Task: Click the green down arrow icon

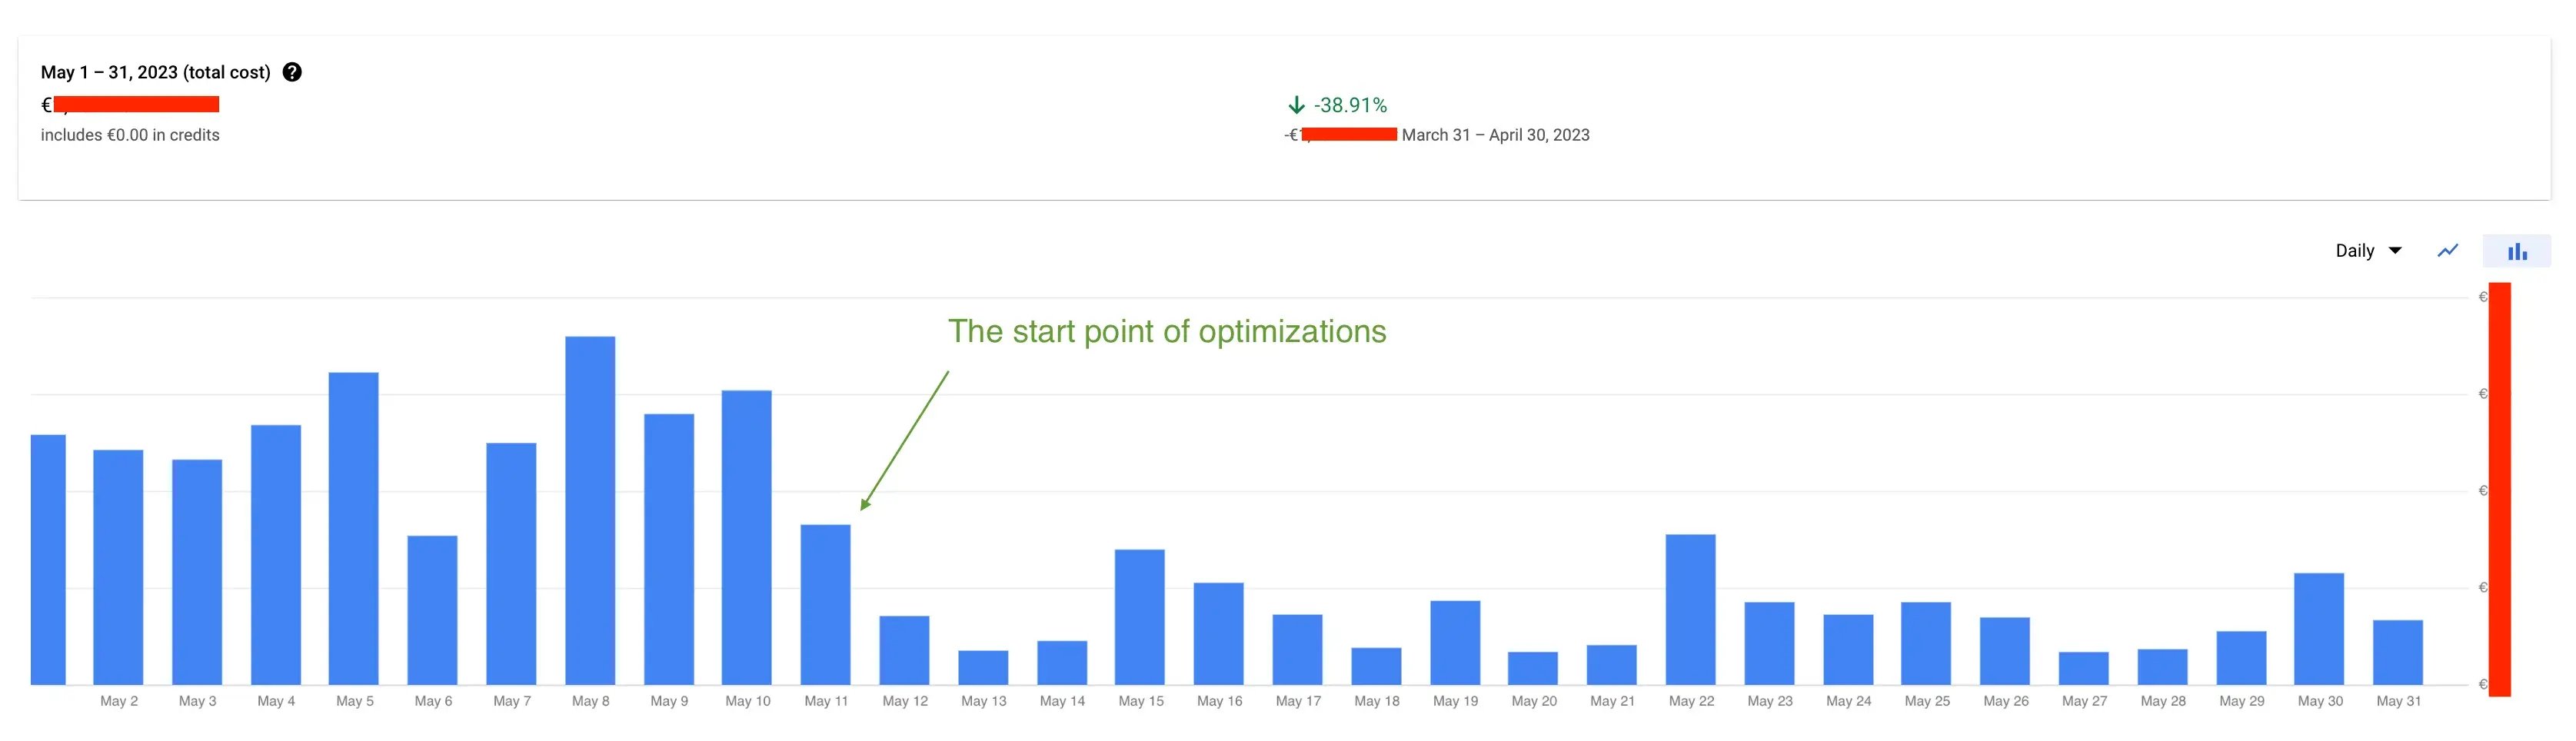Action: (1296, 105)
